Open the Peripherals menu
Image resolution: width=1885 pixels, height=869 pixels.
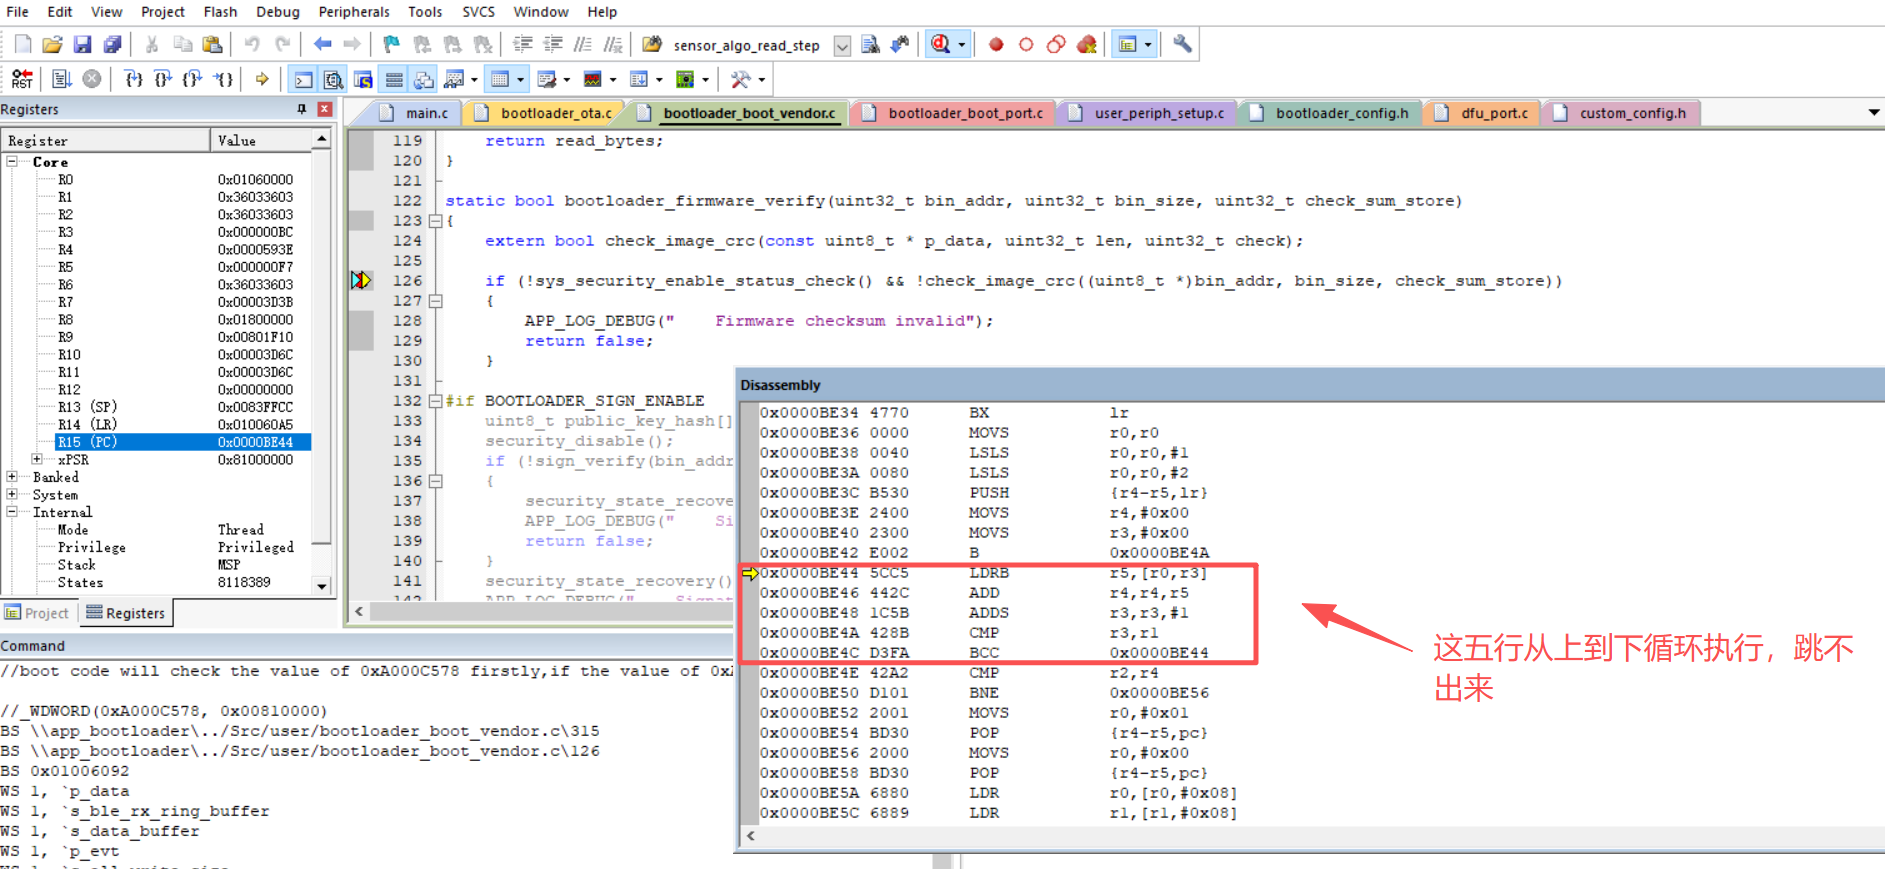click(x=353, y=12)
